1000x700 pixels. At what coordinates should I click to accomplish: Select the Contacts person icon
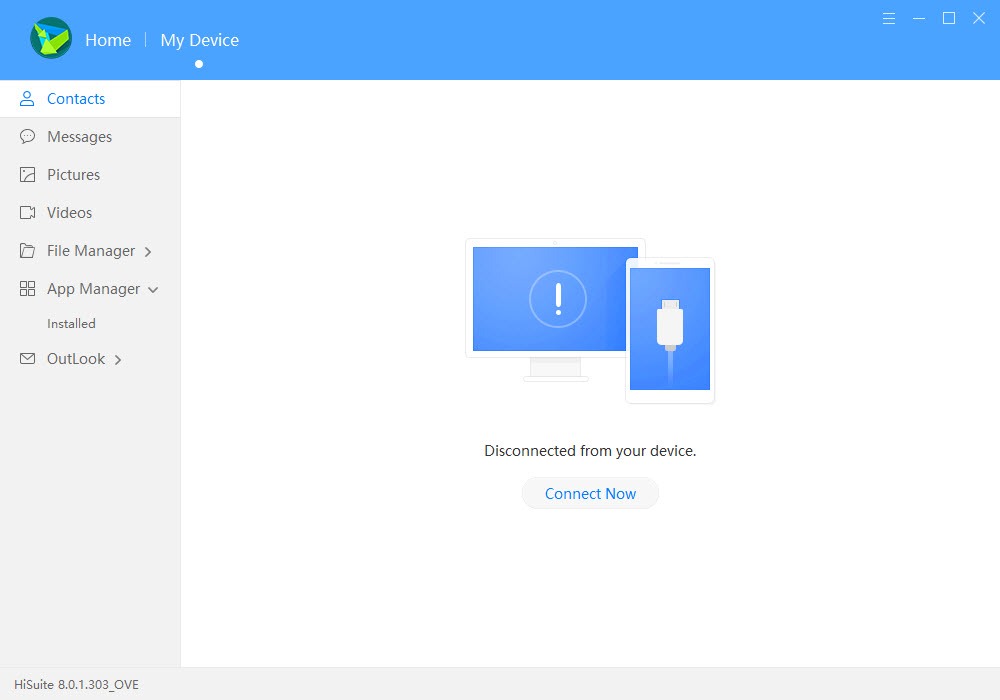point(28,99)
